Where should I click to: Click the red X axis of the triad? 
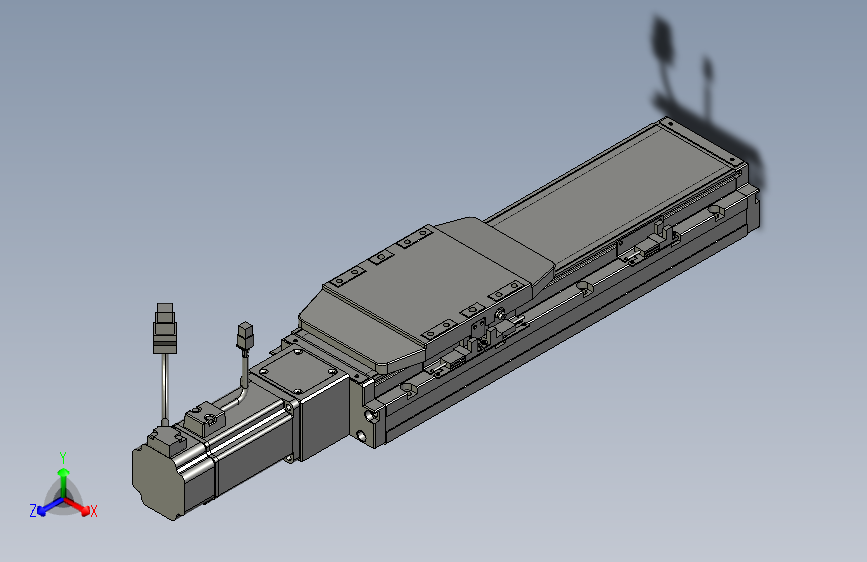point(79,506)
